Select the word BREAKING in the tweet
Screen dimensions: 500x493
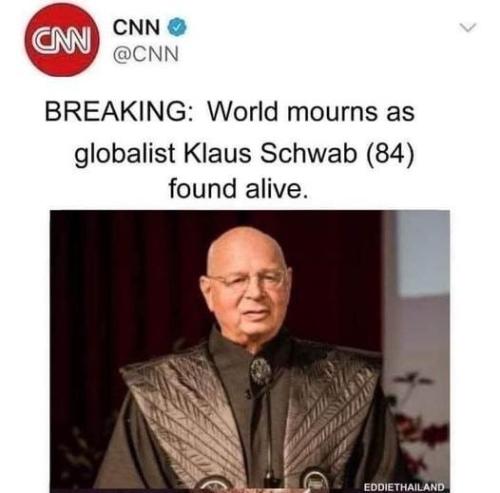(x=118, y=112)
